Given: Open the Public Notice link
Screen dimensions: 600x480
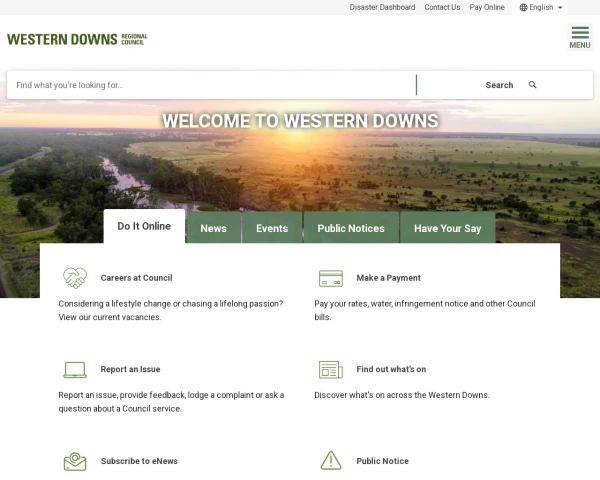Looking at the screenshot, I should [382, 461].
